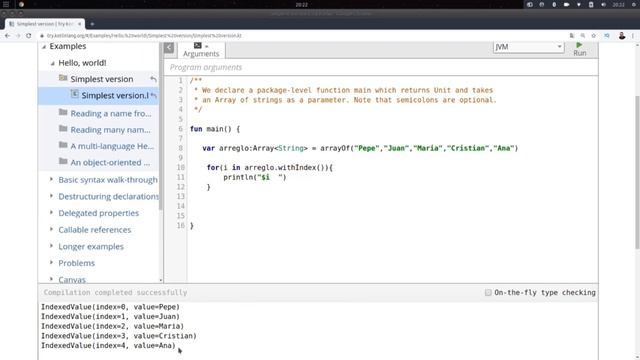This screenshot has width=640, height=360.
Task: Click the examples tree scrollbar
Action: (161, 127)
